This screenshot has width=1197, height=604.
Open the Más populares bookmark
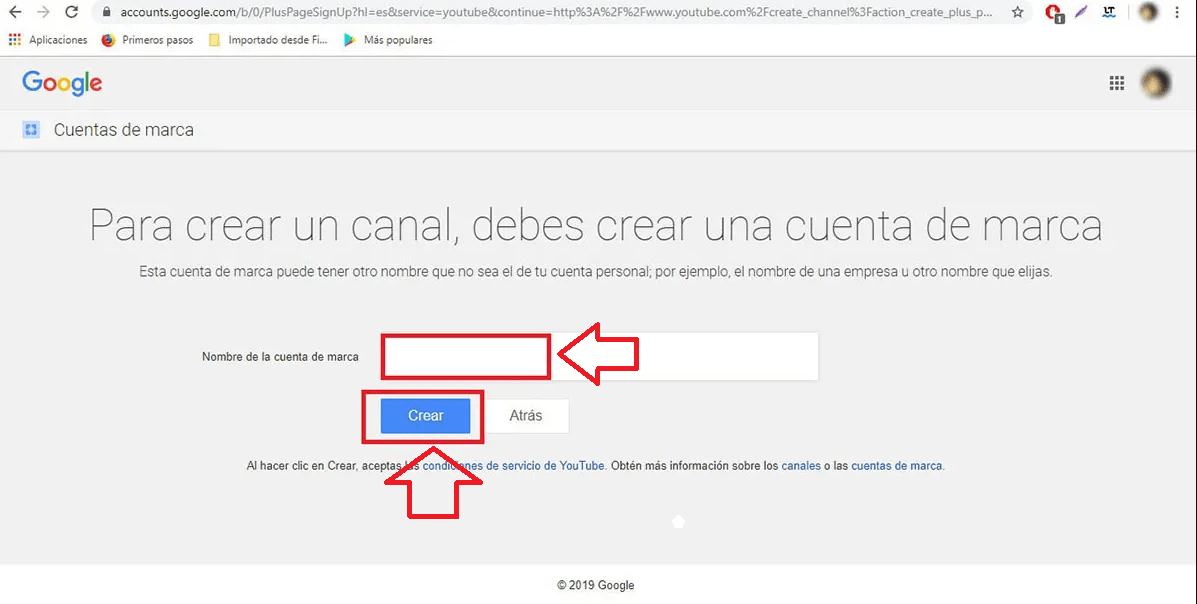point(388,40)
